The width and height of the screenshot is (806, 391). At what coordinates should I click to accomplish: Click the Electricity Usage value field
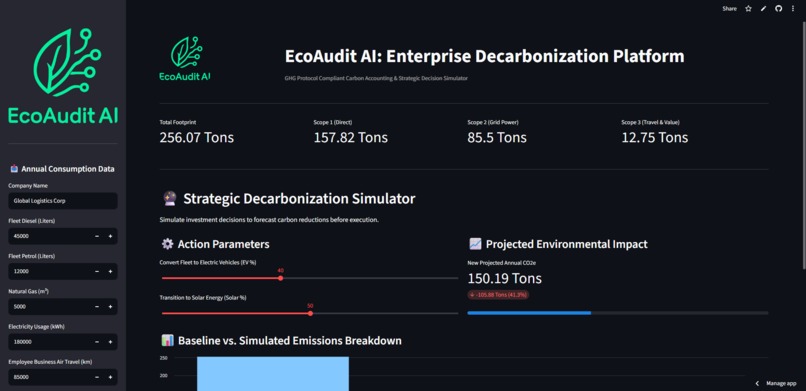pyautogui.click(x=49, y=342)
